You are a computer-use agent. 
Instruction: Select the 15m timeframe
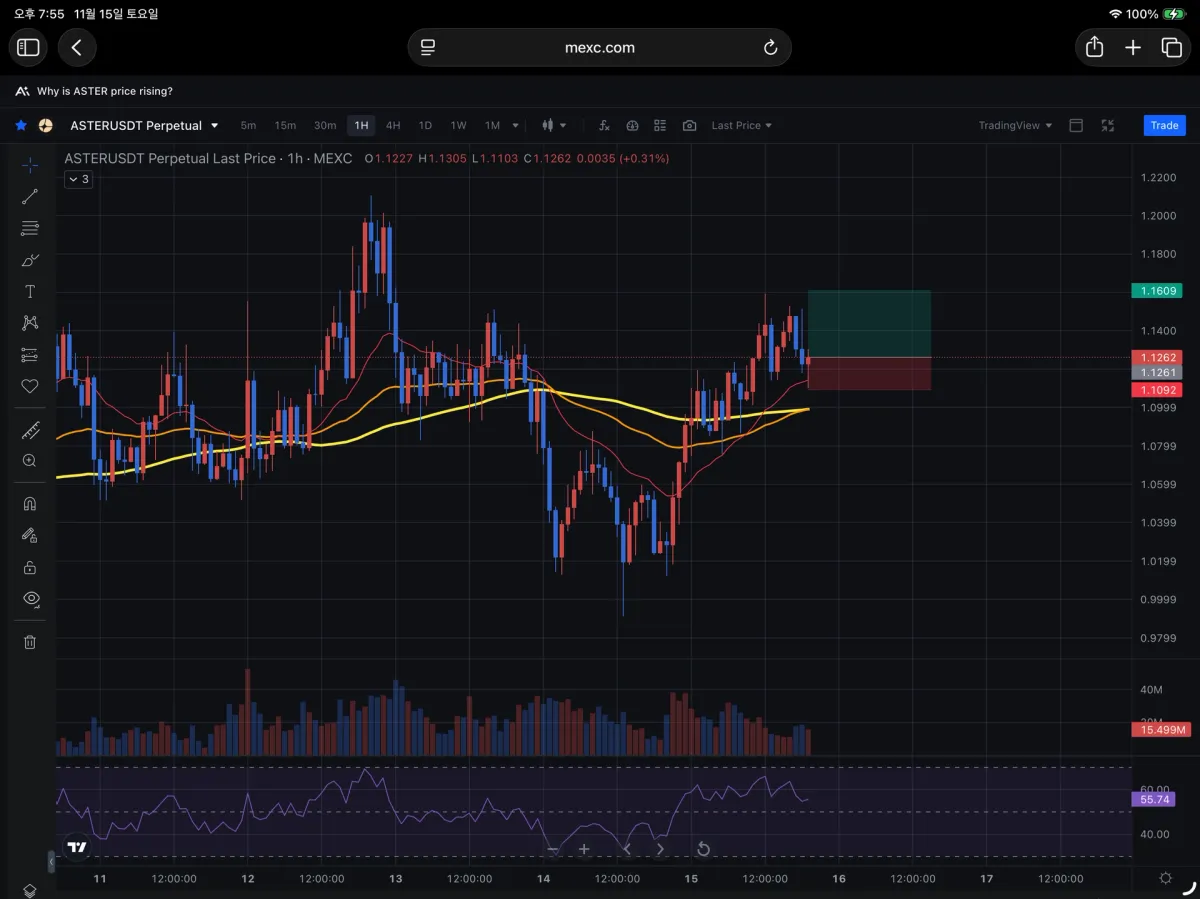pyautogui.click(x=285, y=126)
